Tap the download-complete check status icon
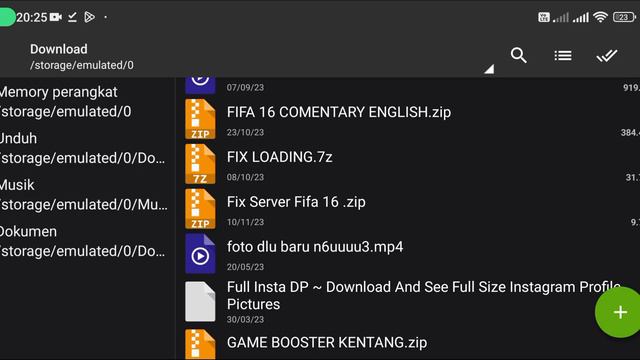The width and height of the screenshot is (640, 360). tap(72, 17)
